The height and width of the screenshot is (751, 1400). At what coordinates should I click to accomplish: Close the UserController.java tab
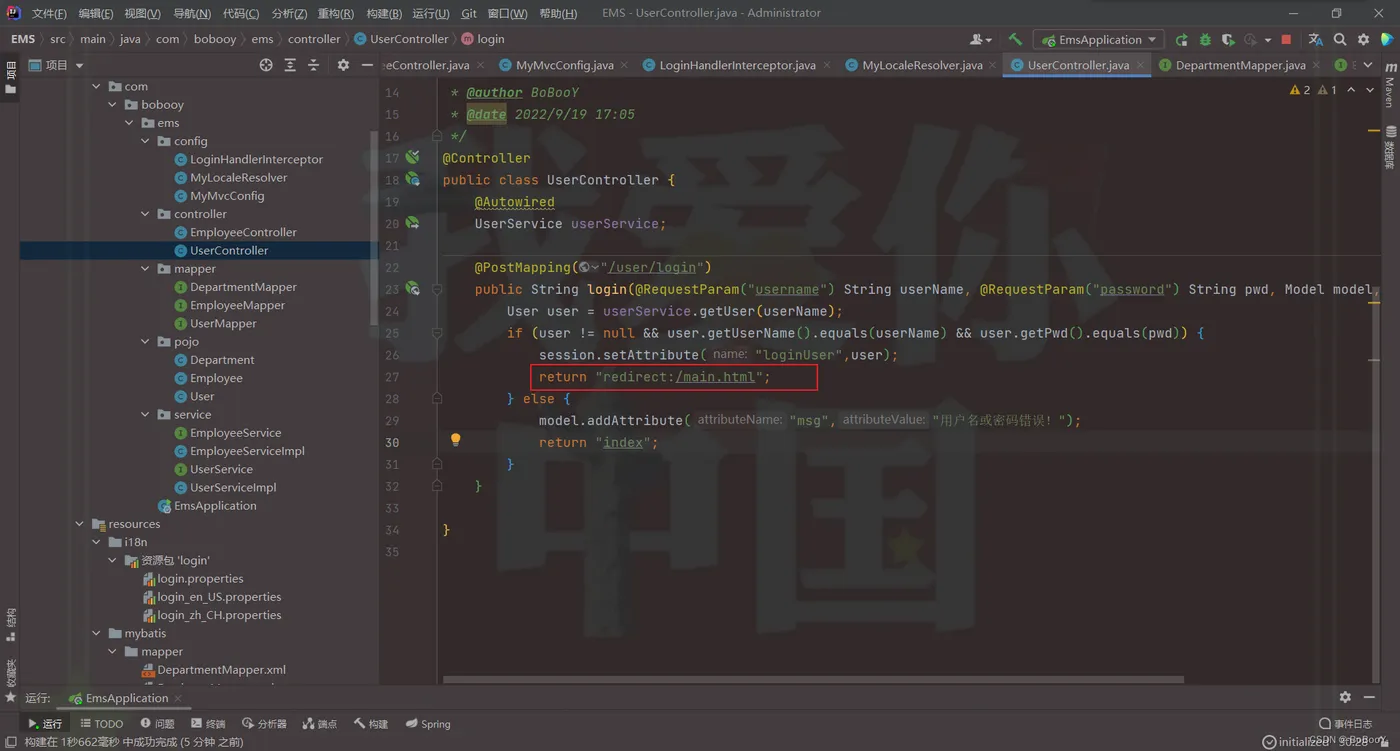[x=1141, y=65]
